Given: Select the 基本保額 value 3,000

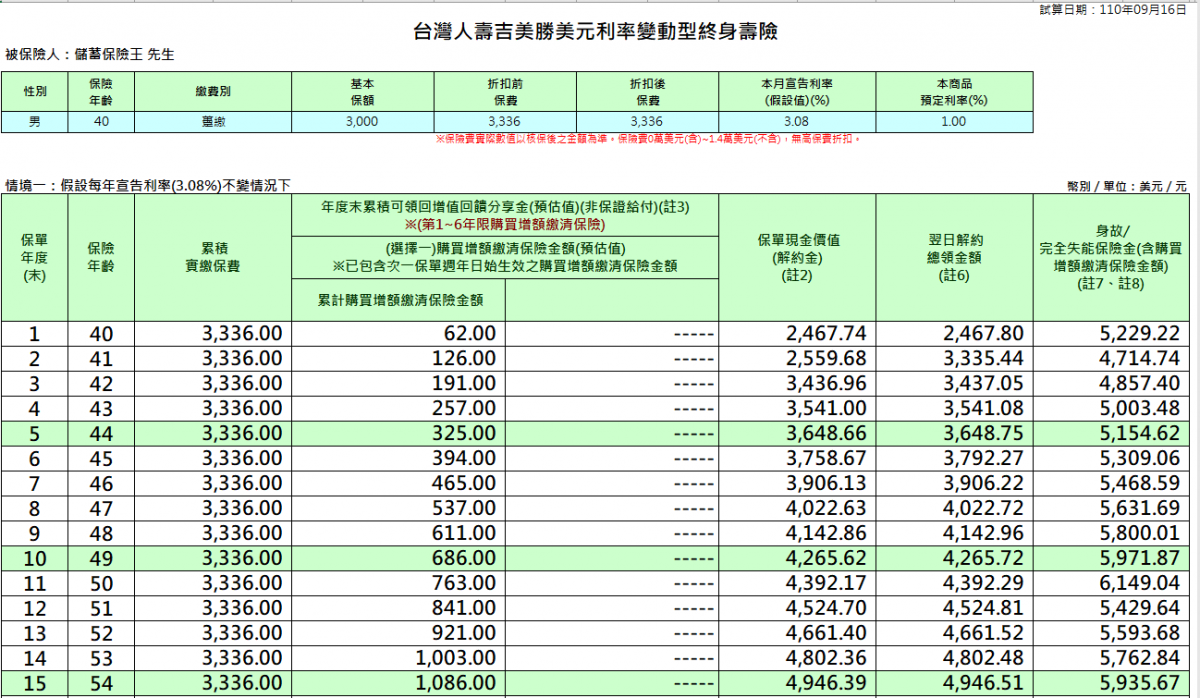Looking at the screenshot, I should tap(362, 122).
